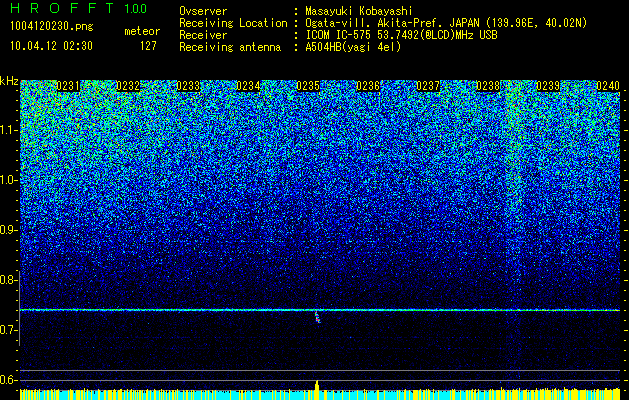Viewport: 629px width, 400px height.
Task: Click the 0.9 kHz axis tick label
Action: pyautogui.click(x=8, y=230)
